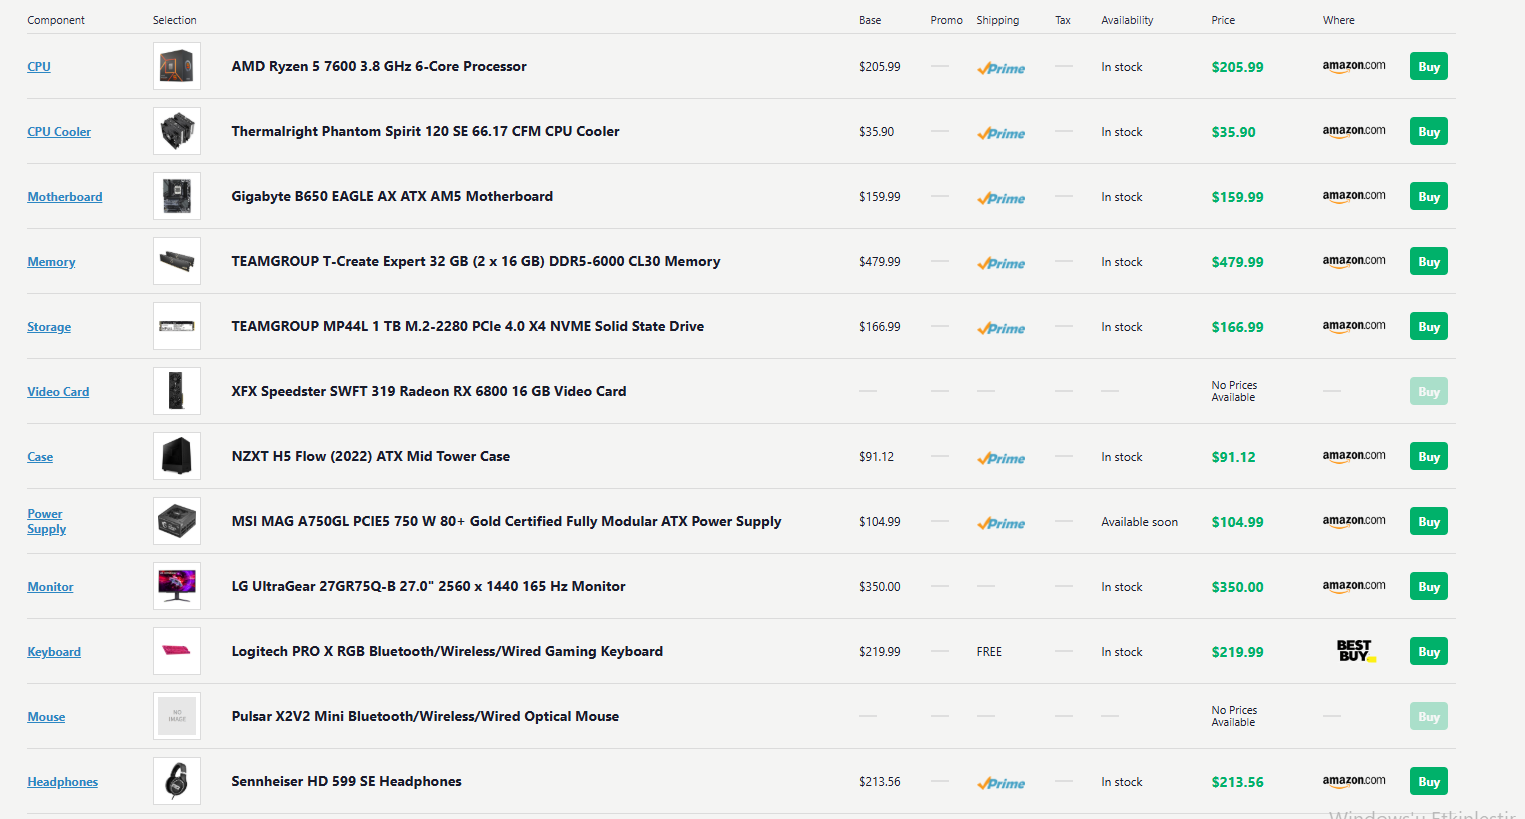The height and width of the screenshot is (819, 1525).
Task: Buy the TEAMGROUP MP44L 1 TB drive
Action: tap(1429, 327)
